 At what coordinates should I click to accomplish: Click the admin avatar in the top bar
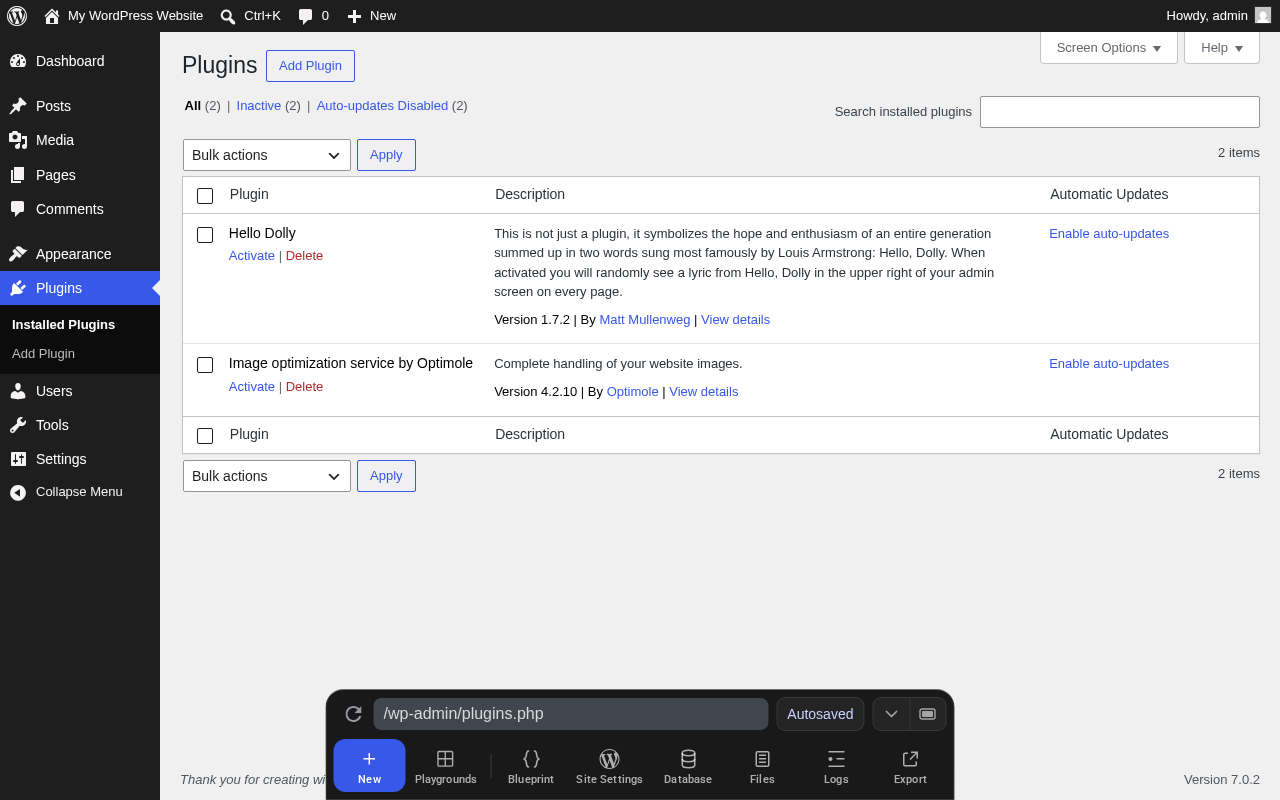pyautogui.click(x=1263, y=15)
